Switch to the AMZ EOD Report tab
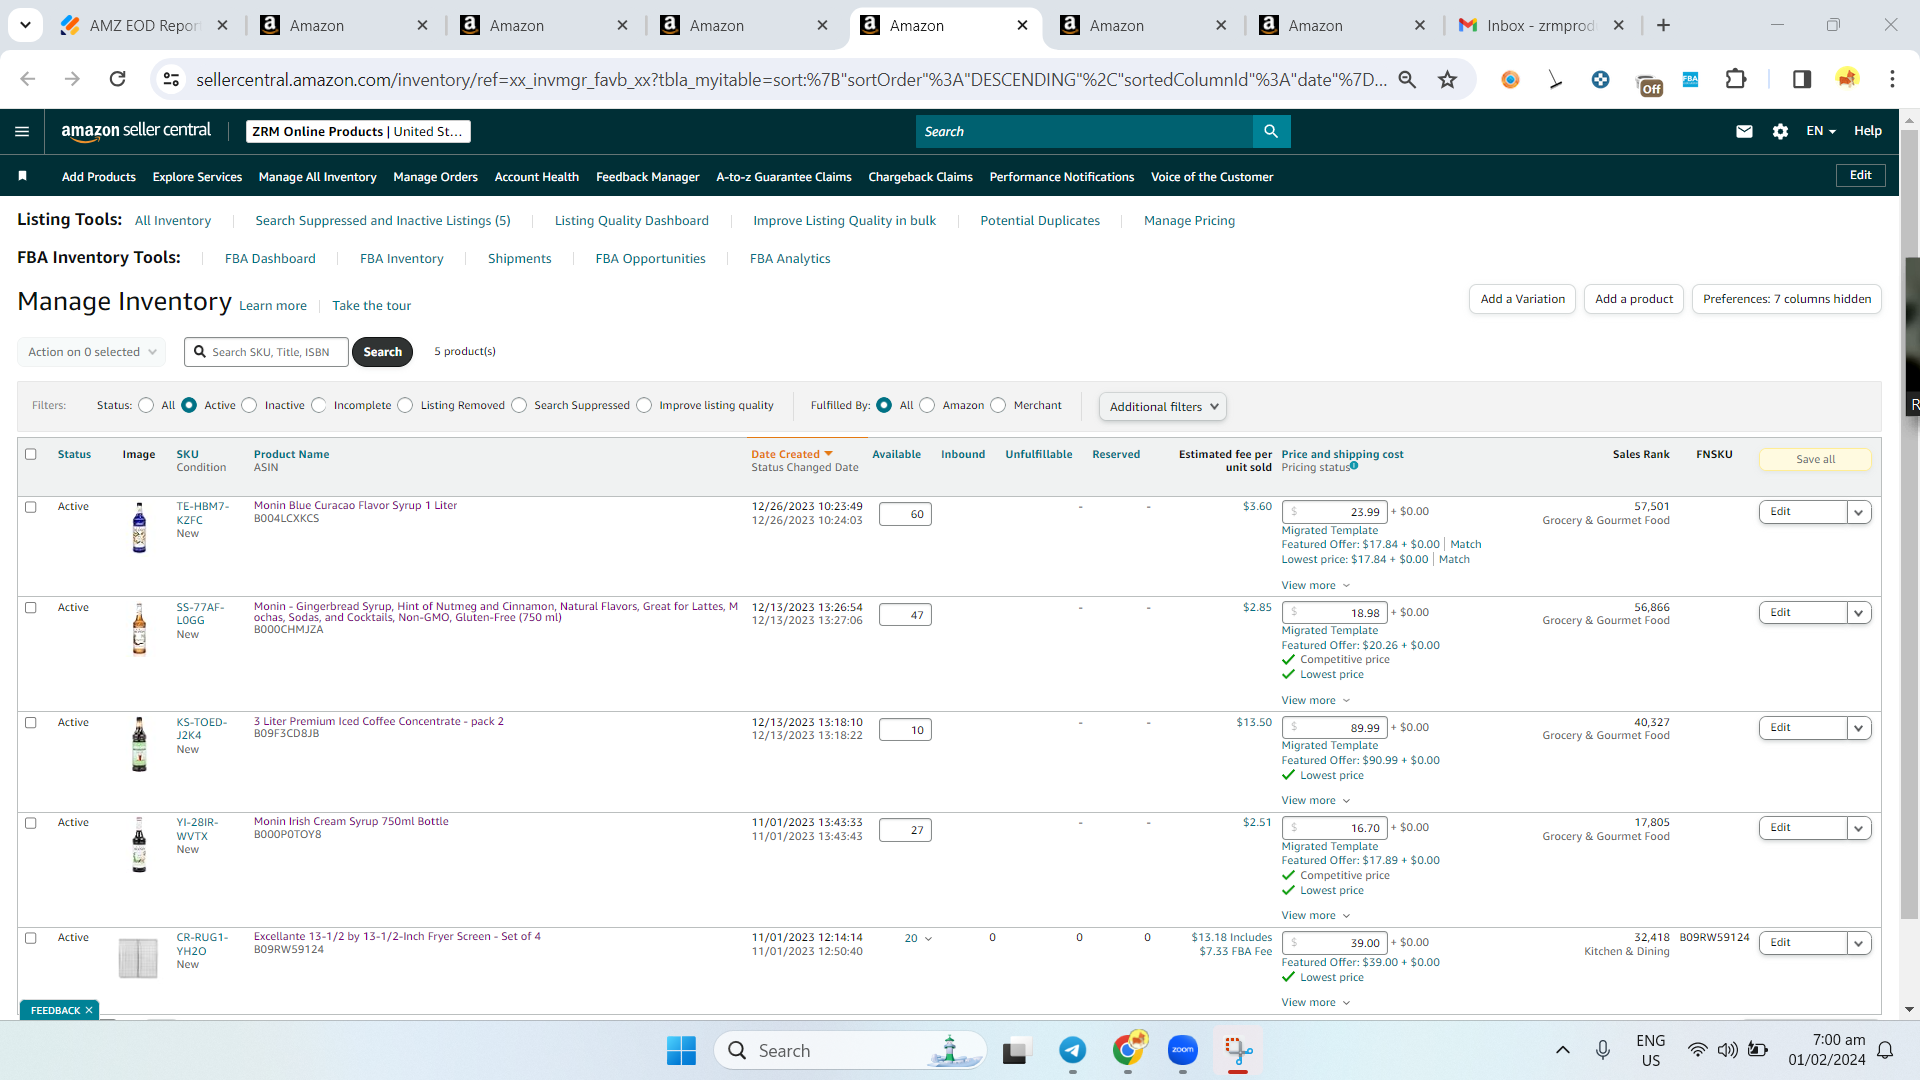The width and height of the screenshot is (1920, 1080). click(144, 25)
